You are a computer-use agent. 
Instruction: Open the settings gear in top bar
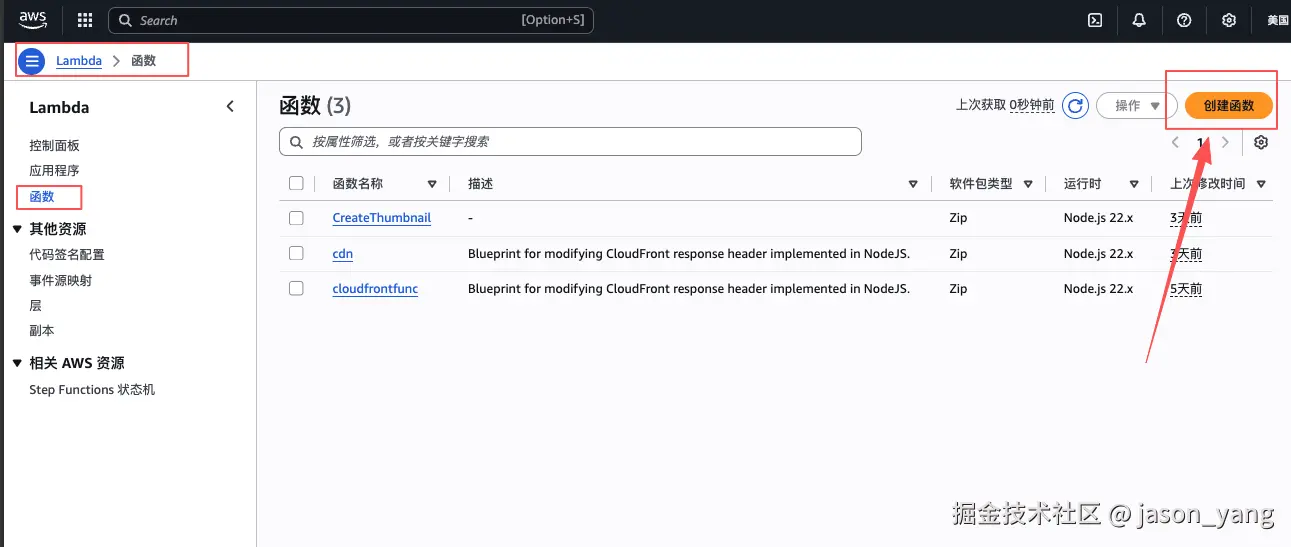(x=1229, y=20)
